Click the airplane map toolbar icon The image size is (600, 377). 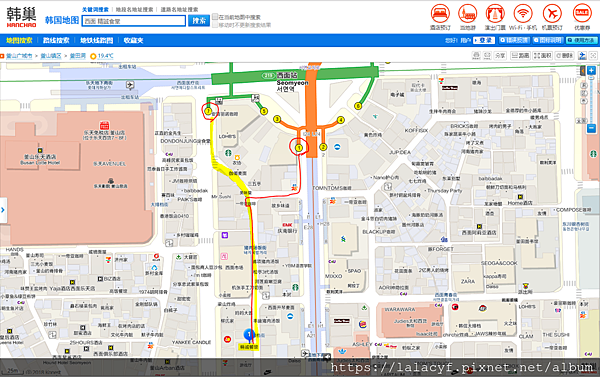point(582,55)
